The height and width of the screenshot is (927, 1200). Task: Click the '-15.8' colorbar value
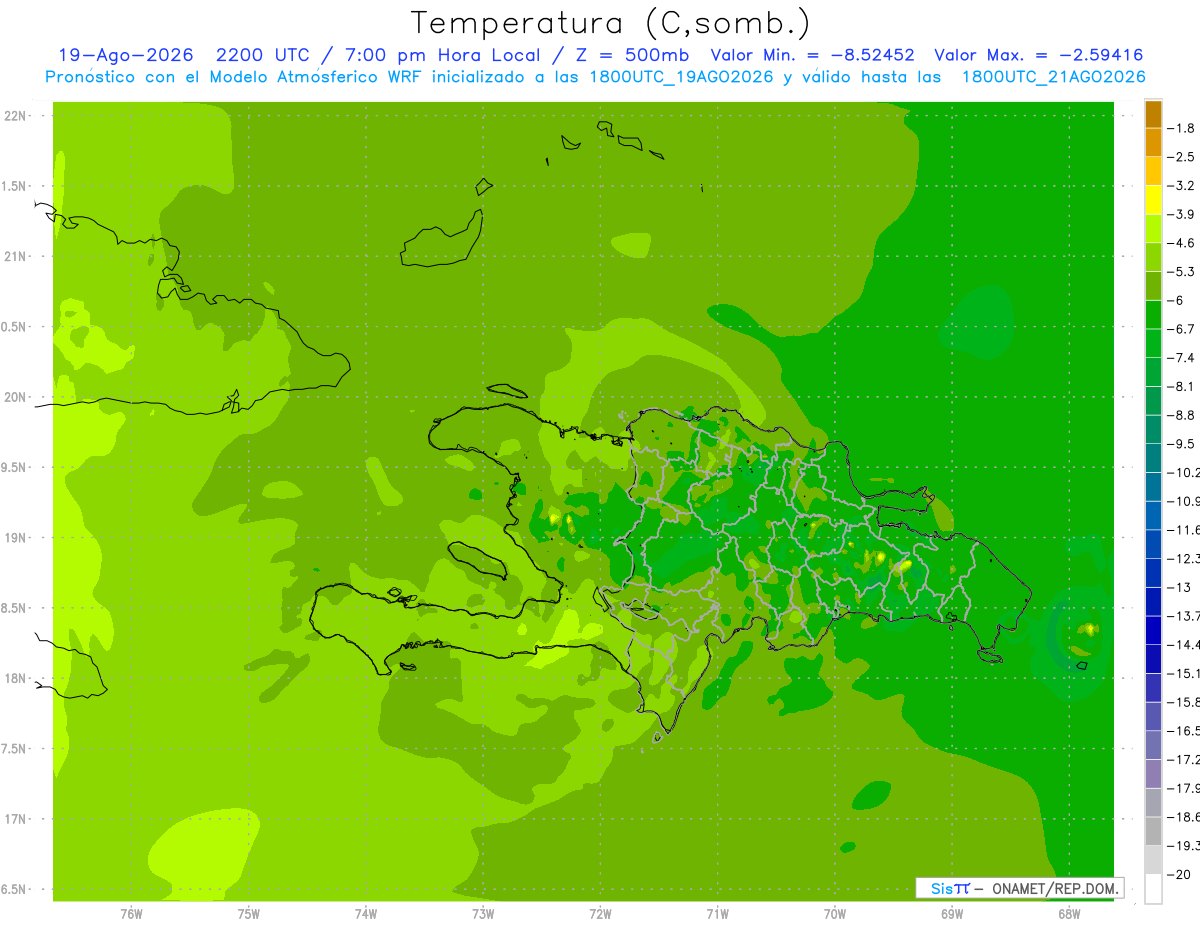click(1183, 702)
